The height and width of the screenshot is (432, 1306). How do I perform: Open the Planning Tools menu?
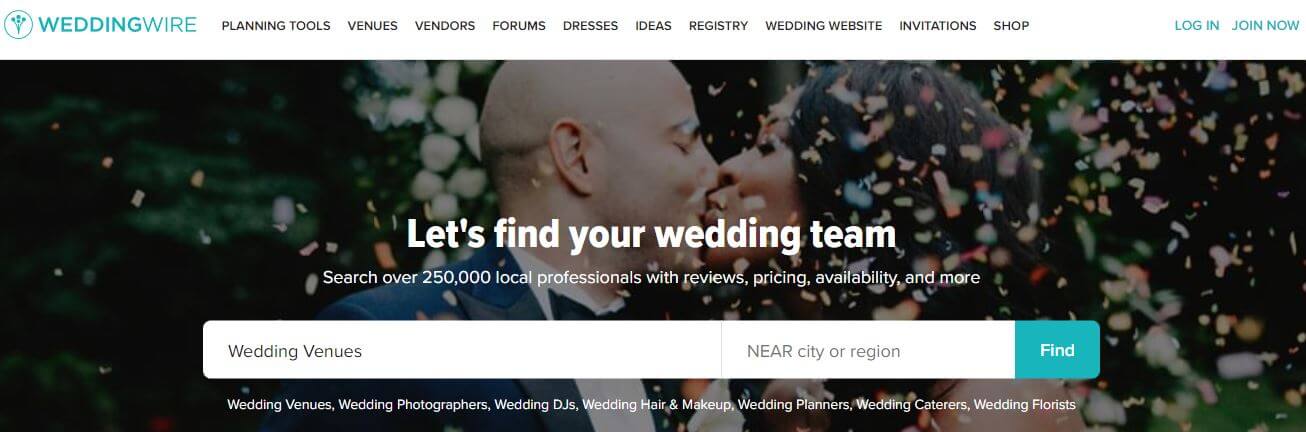point(276,26)
